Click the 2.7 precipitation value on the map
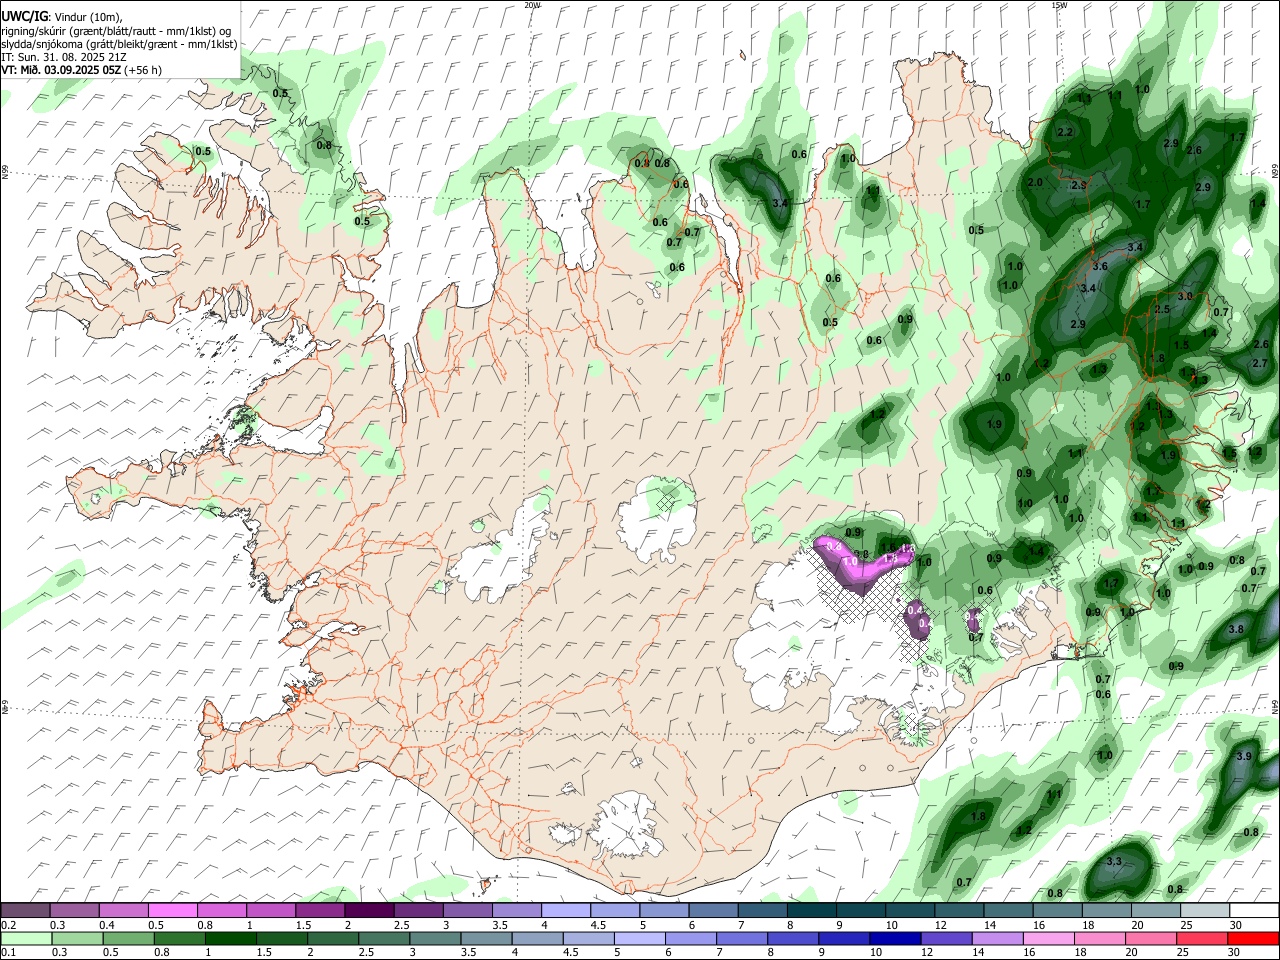 click(1260, 363)
